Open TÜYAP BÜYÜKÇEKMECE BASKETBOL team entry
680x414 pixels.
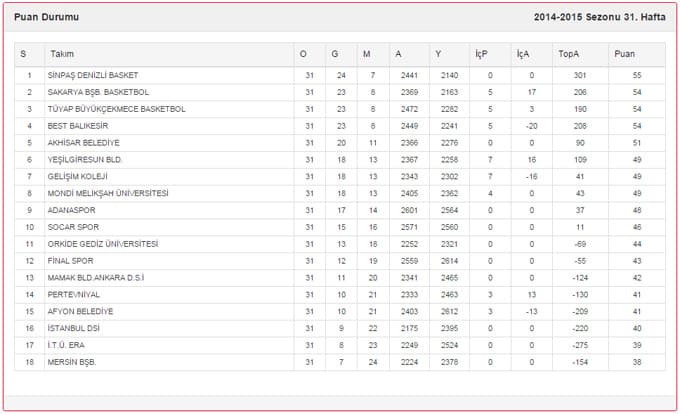pos(116,109)
